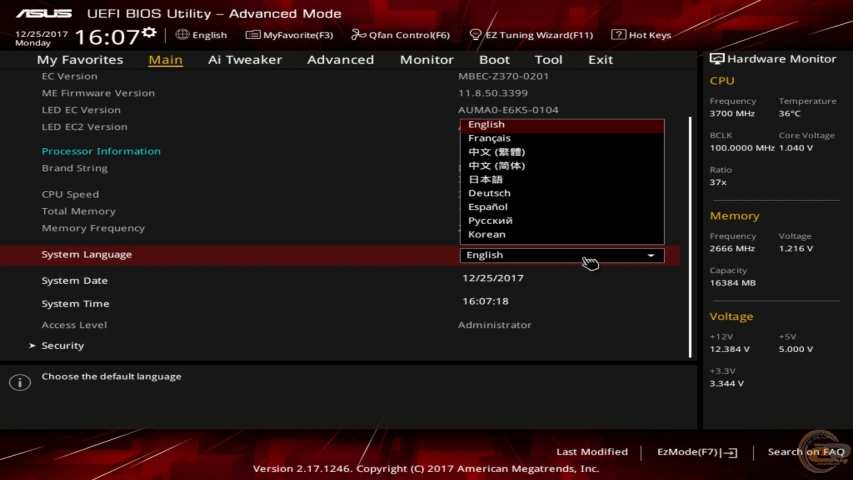Click the EC Version label

pyautogui.click(x=70, y=76)
